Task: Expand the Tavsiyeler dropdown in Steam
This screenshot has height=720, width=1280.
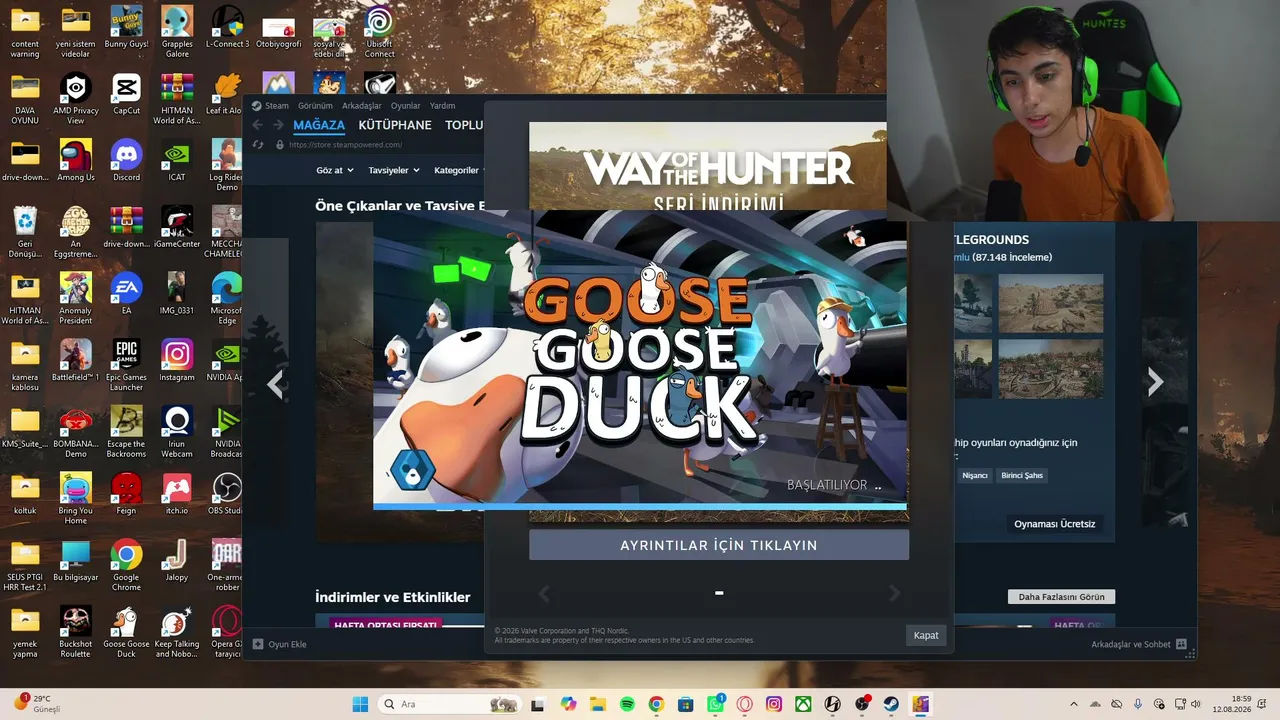Action: click(x=394, y=170)
